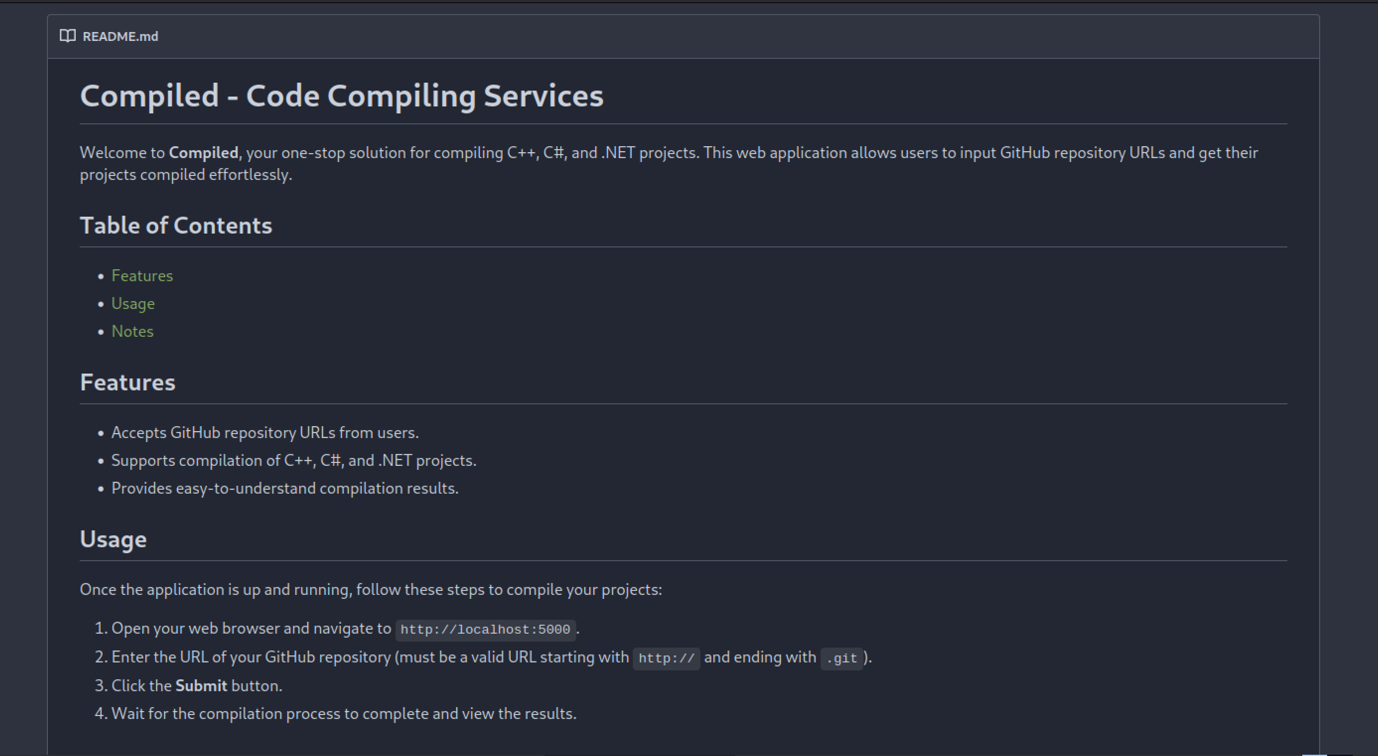1378x756 pixels.
Task: Click the "Usage" section heading
Action: pyautogui.click(x=113, y=539)
